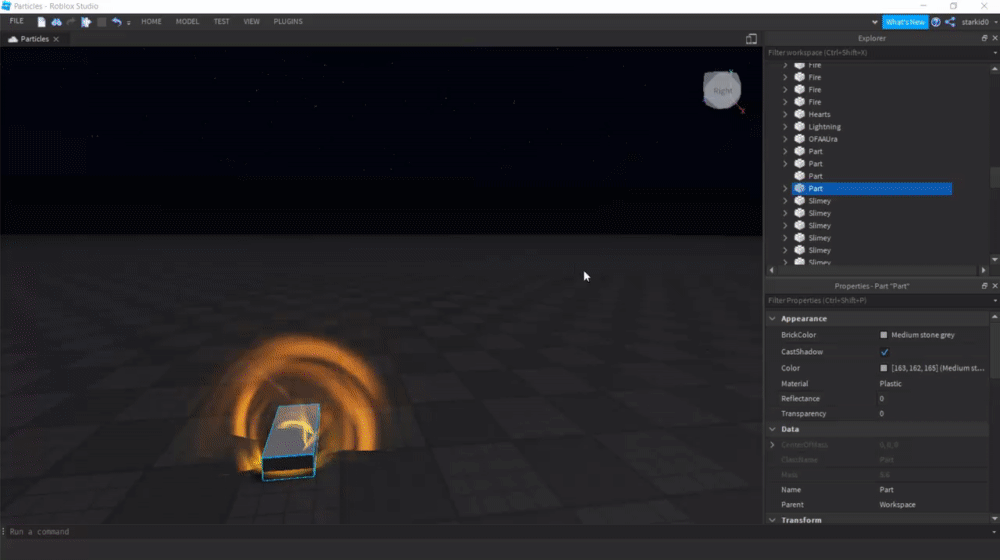
Task: Click the highlighted Part row in Explorer
Action: coord(872,188)
